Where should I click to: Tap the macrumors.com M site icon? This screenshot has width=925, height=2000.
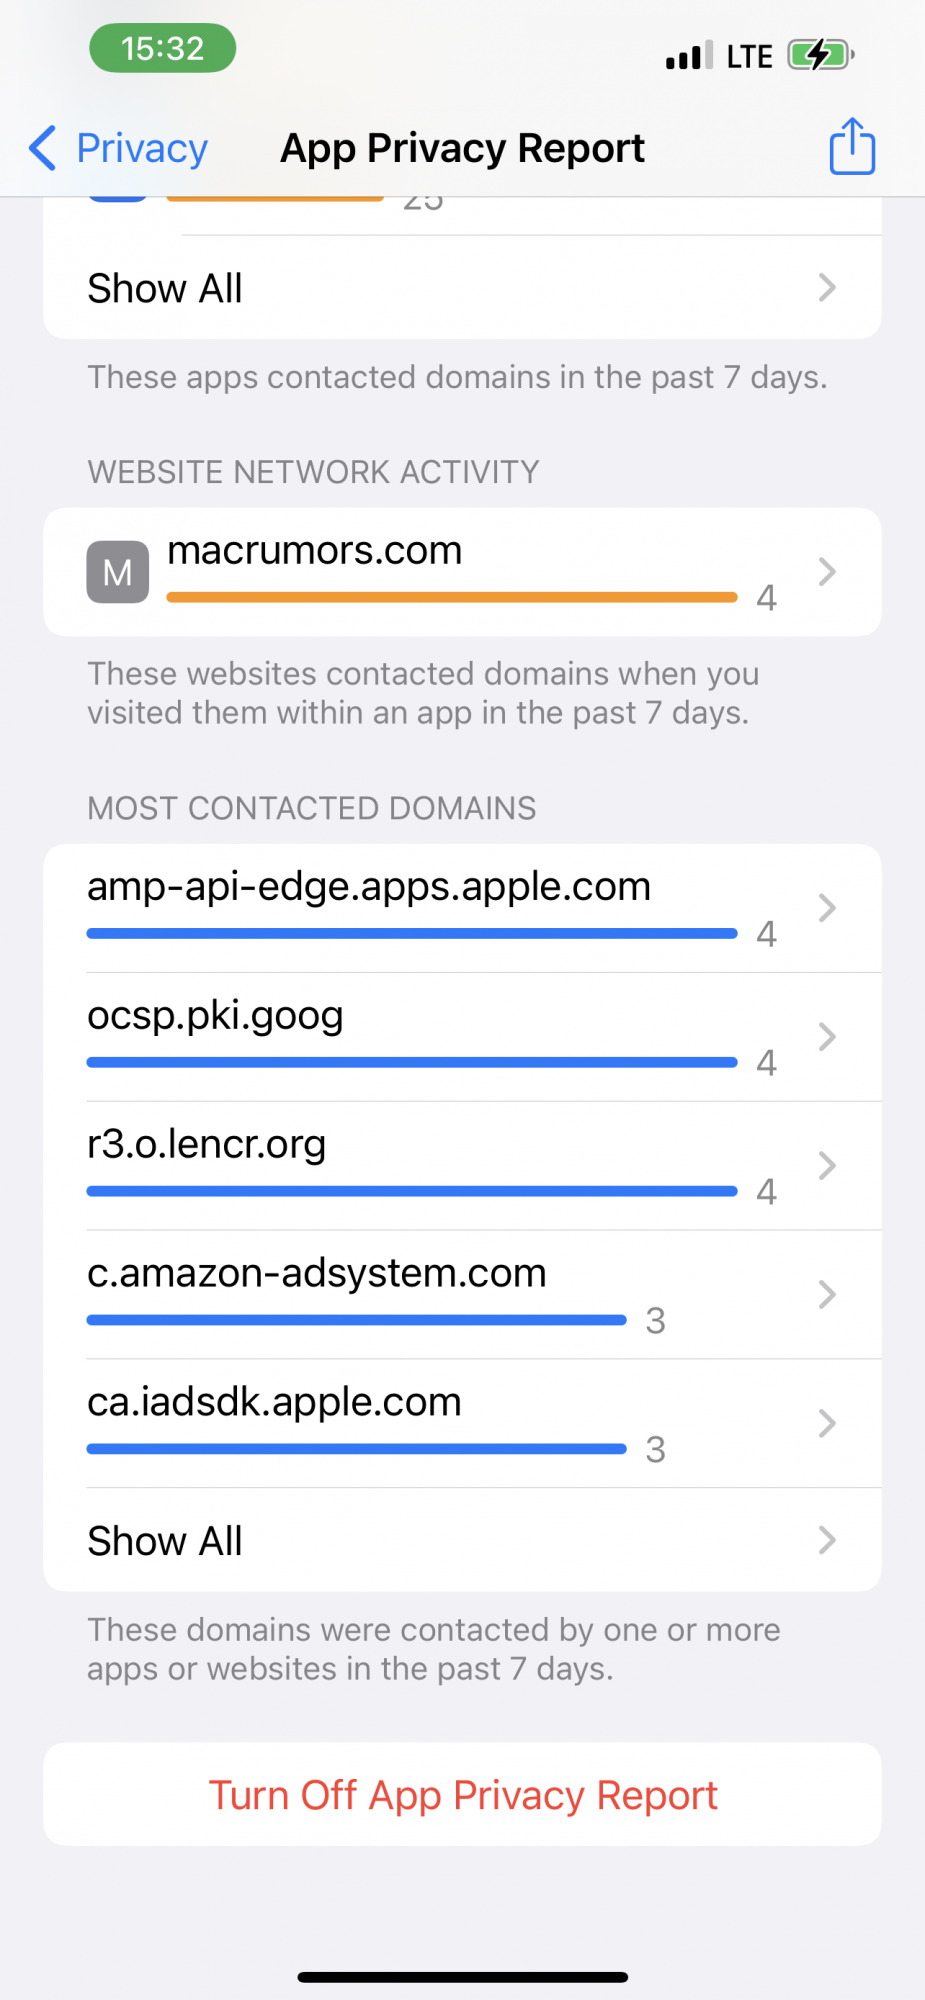118,572
